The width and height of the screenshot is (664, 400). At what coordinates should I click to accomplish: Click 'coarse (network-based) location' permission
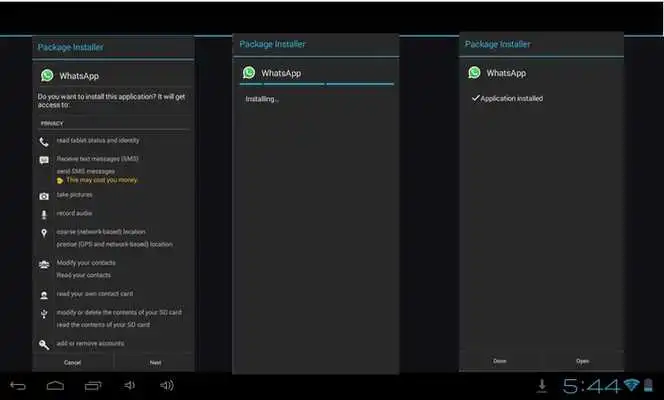point(101,232)
